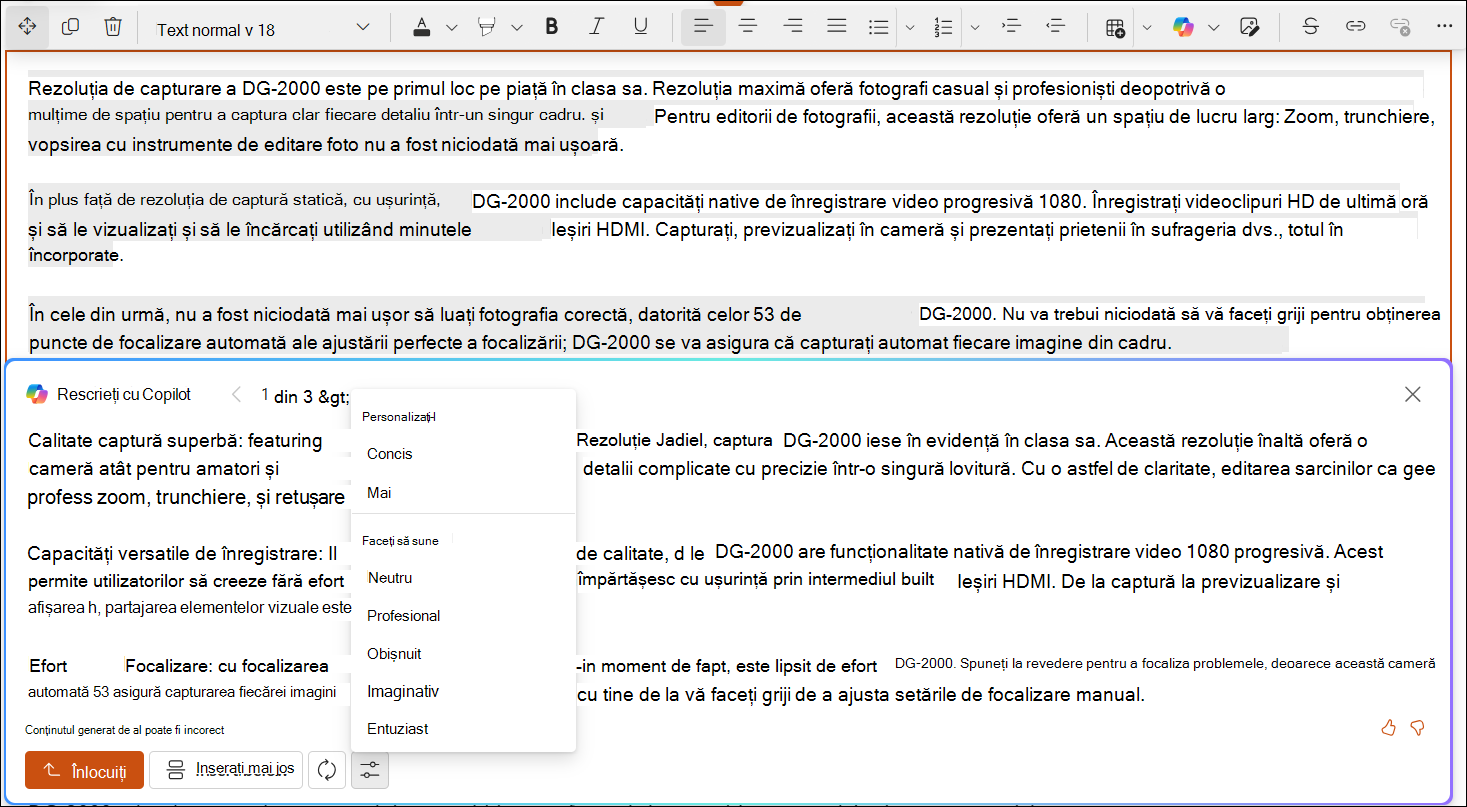Go to the next rewrite via &gt;

click(334, 396)
